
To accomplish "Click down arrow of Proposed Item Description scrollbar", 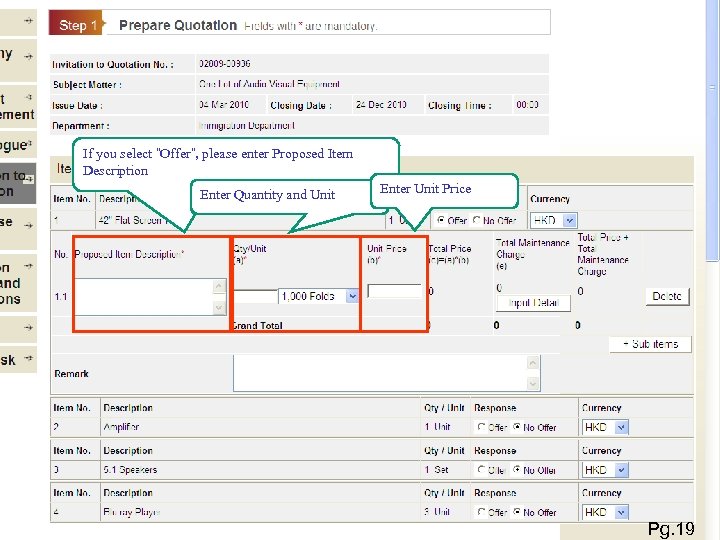I will (219, 308).
